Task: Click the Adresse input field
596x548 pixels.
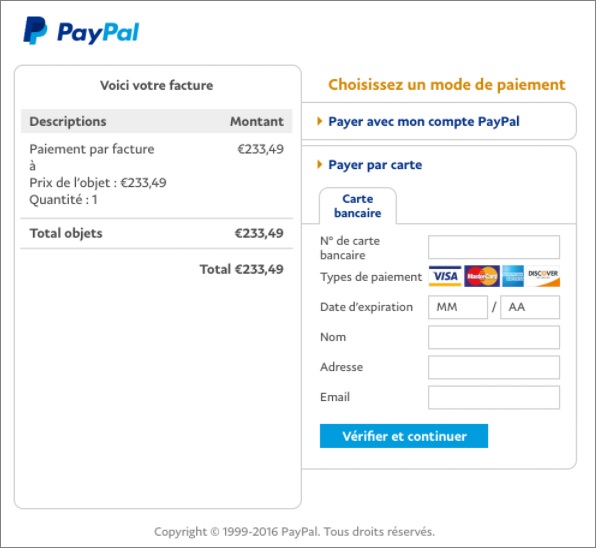Action: tap(494, 367)
